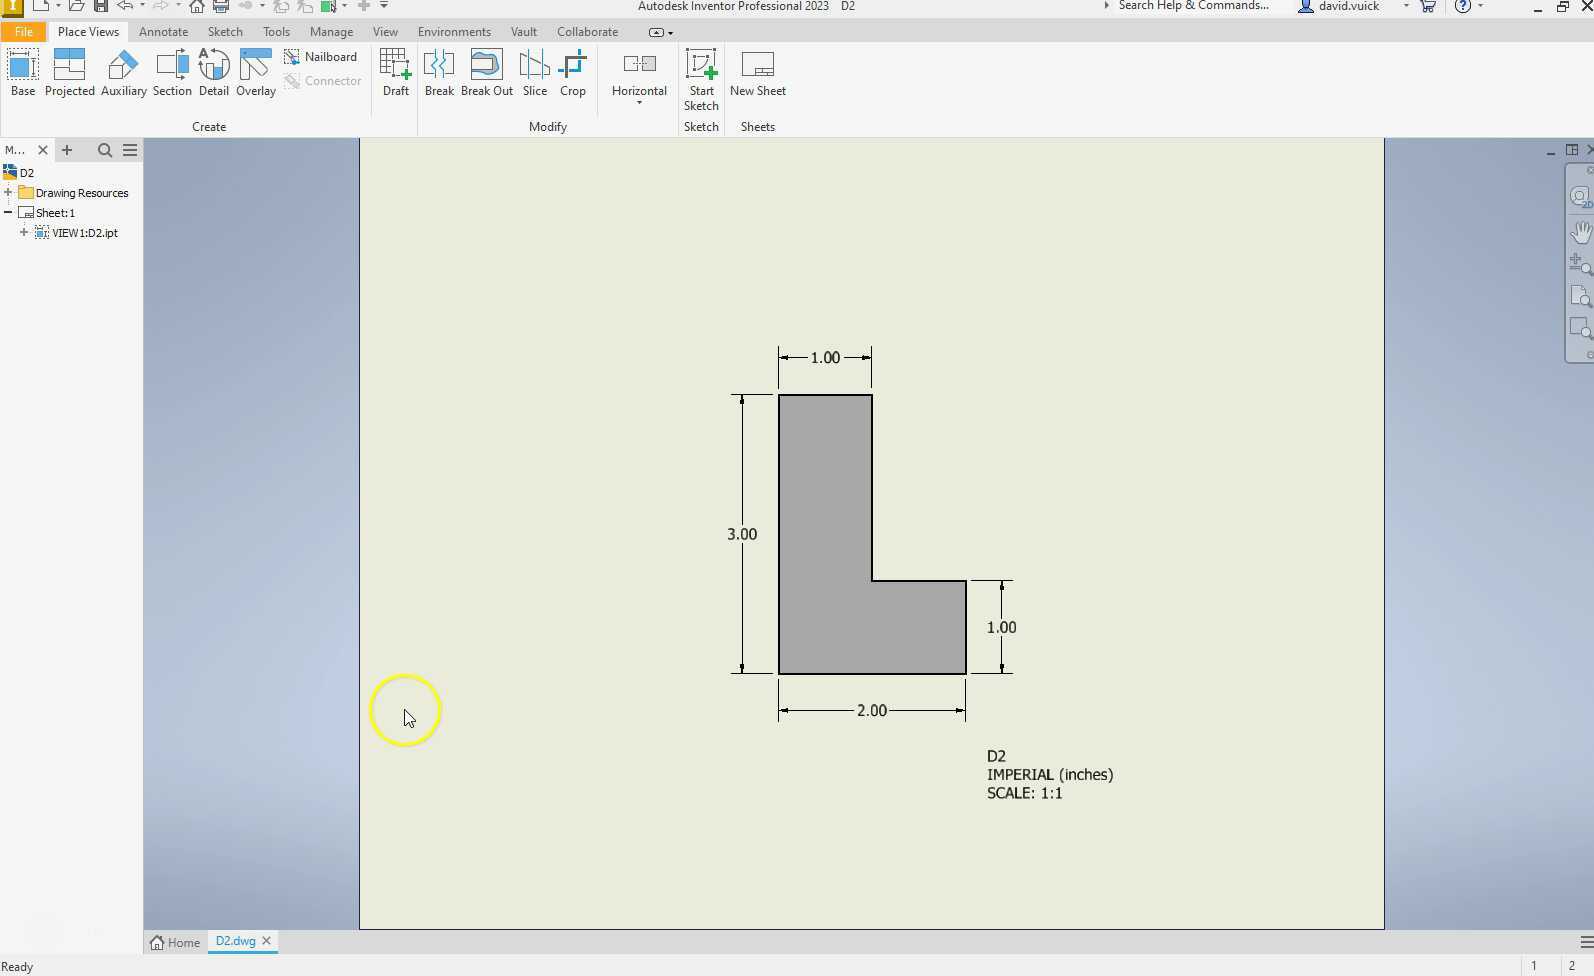
Task: Select the Break Out tool
Action: [486, 73]
